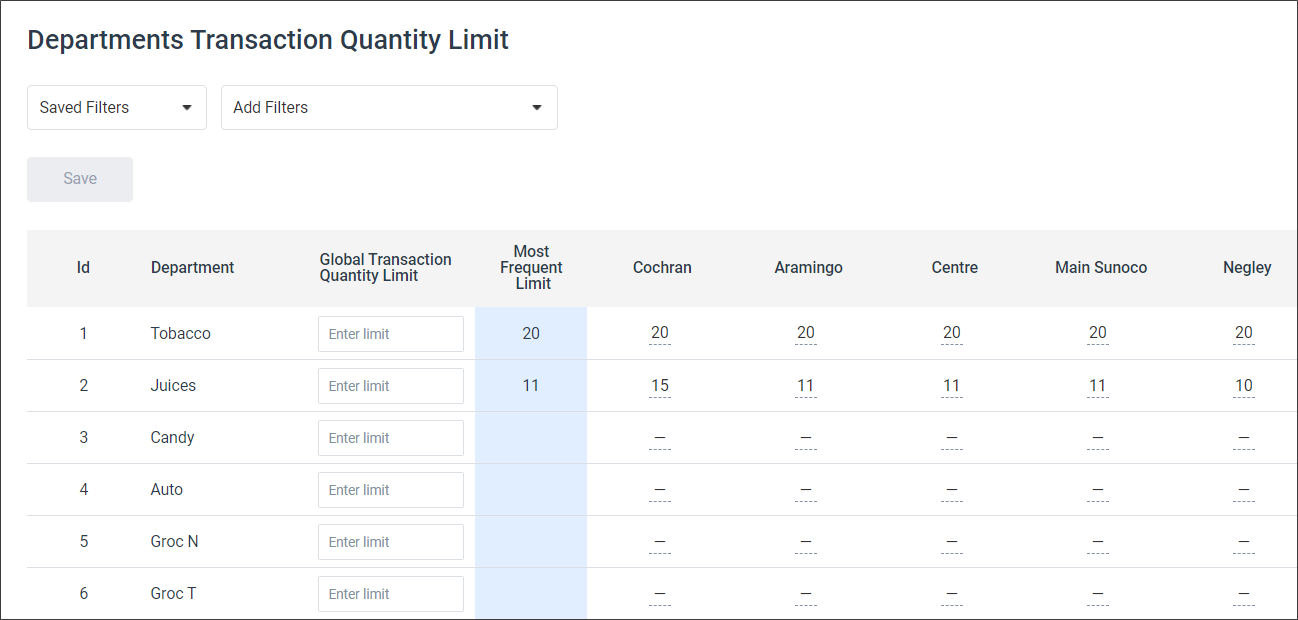The image size is (1298, 620).
Task: Click the empty Centre limit for Candy
Action: [951, 437]
